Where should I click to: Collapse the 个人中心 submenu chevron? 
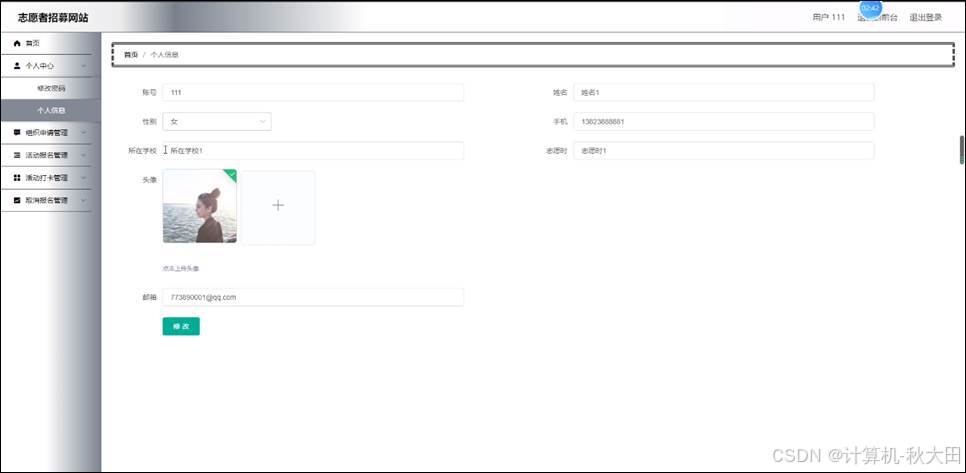point(83,66)
